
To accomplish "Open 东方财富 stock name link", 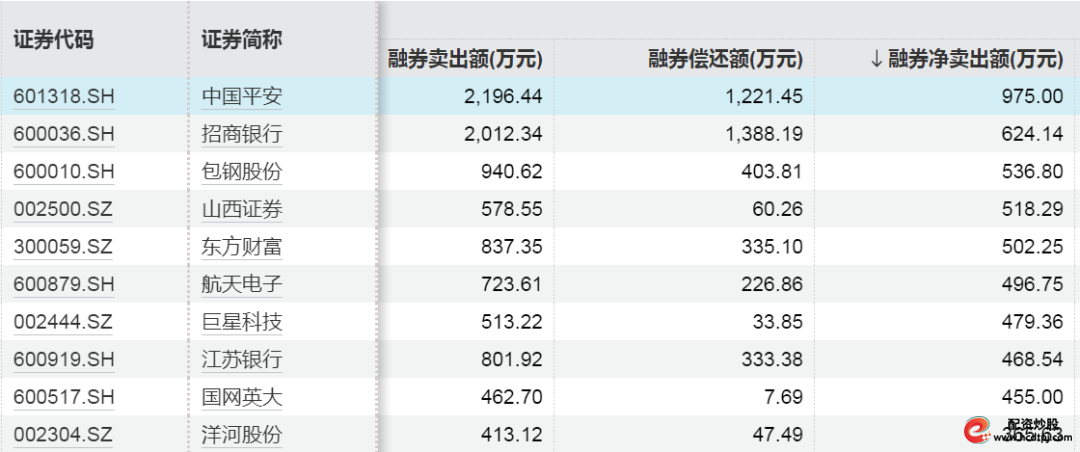I will (x=242, y=247).
